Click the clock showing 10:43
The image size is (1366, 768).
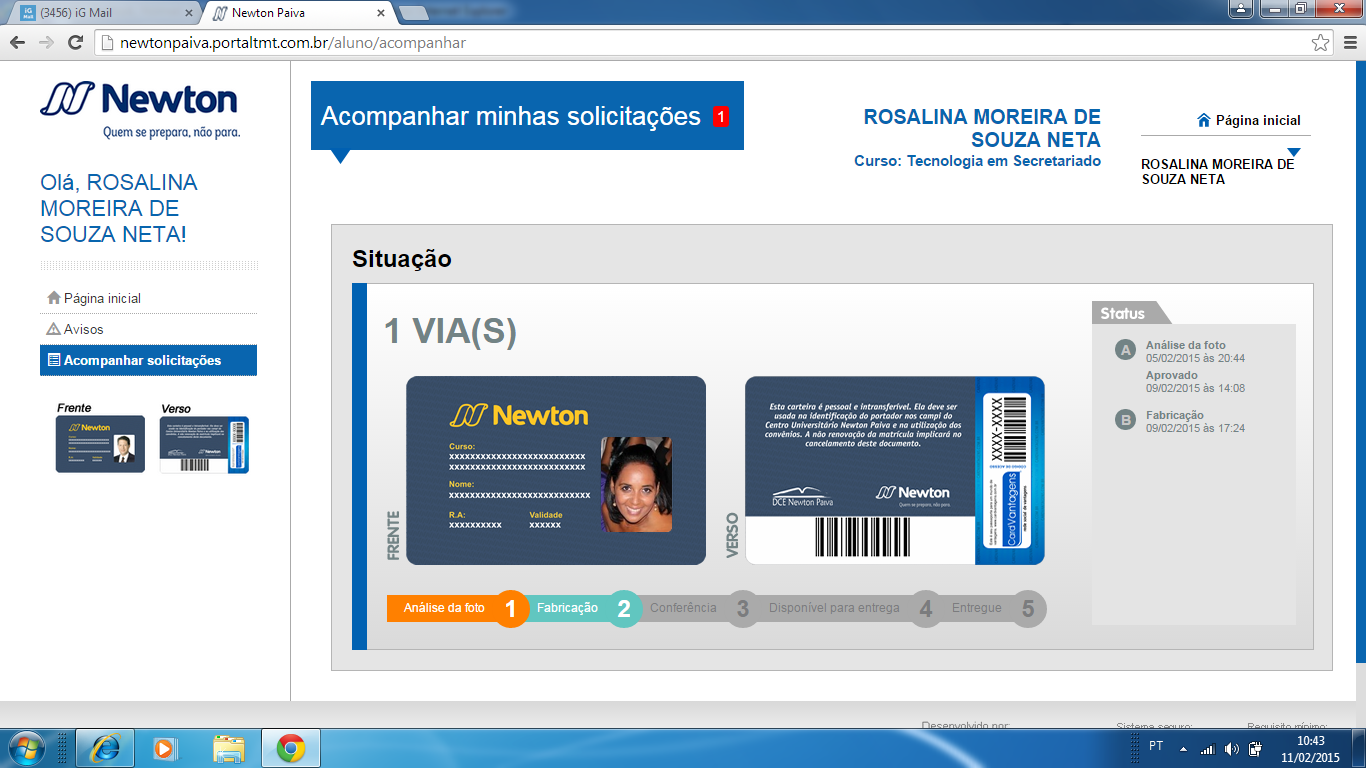click(1310, 741)
